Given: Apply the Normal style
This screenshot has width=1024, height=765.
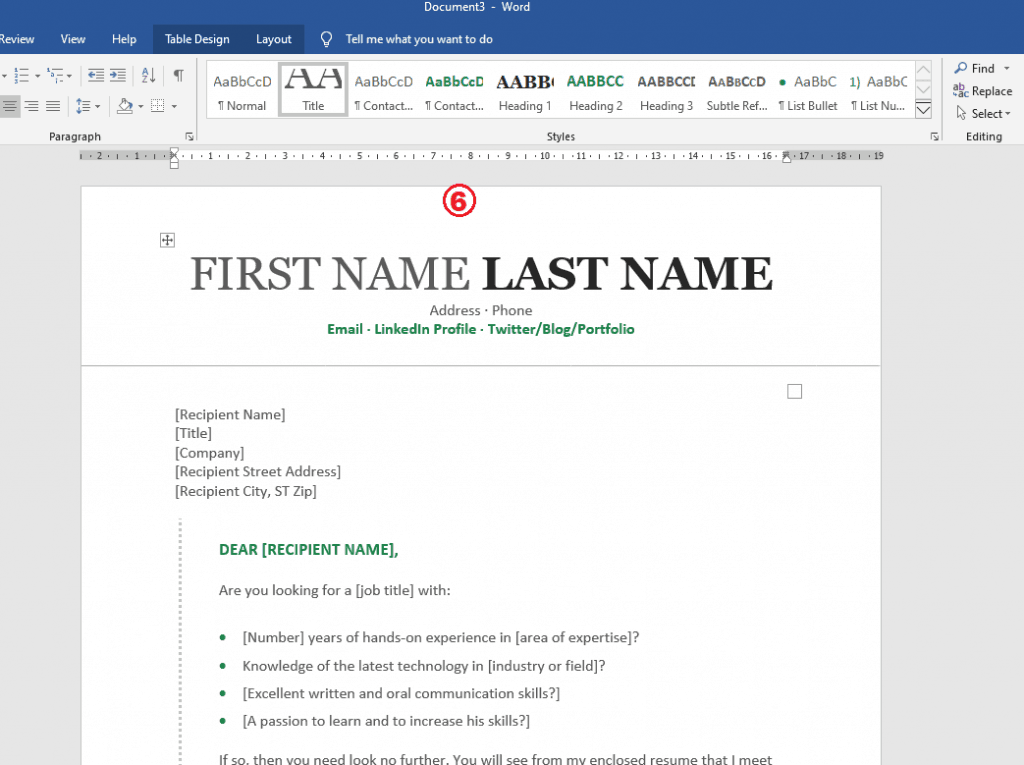Looking at the screenshot, I should pos(242,90).
